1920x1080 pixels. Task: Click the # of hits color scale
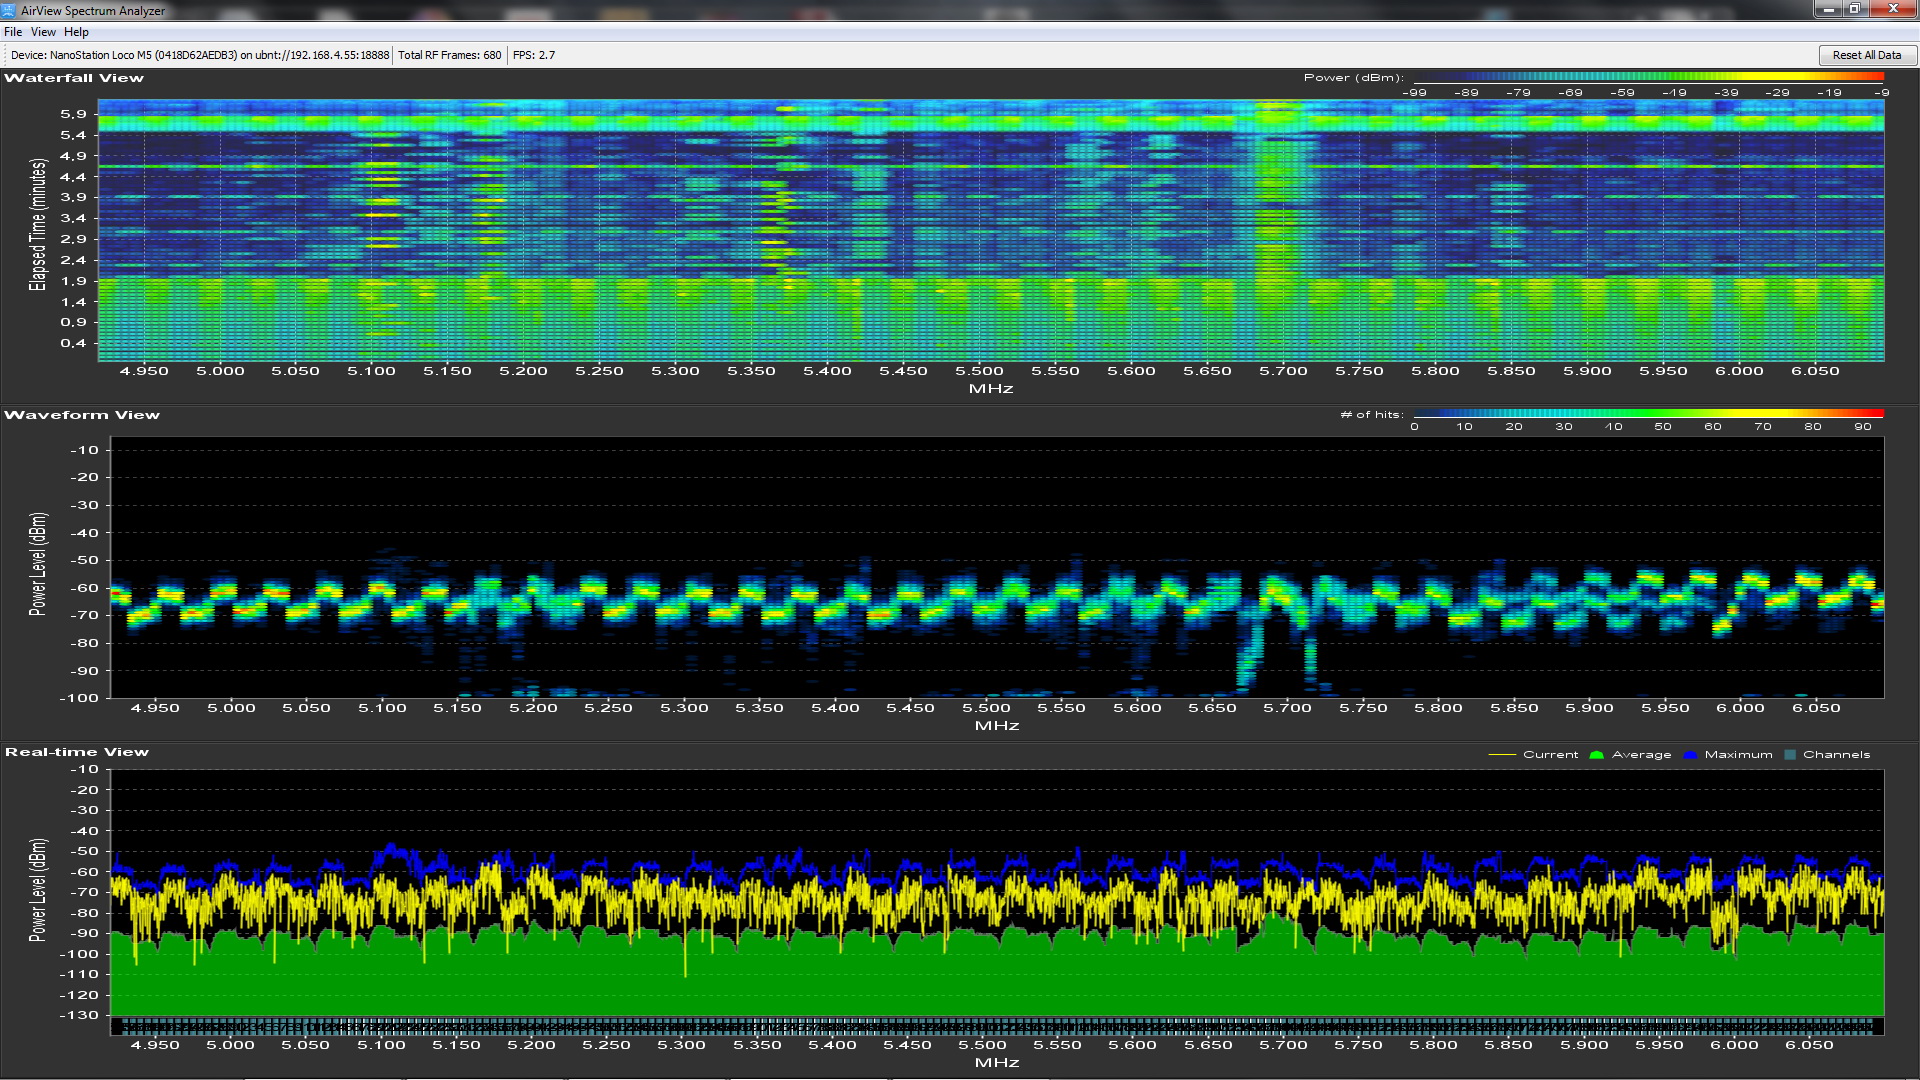1648,414
